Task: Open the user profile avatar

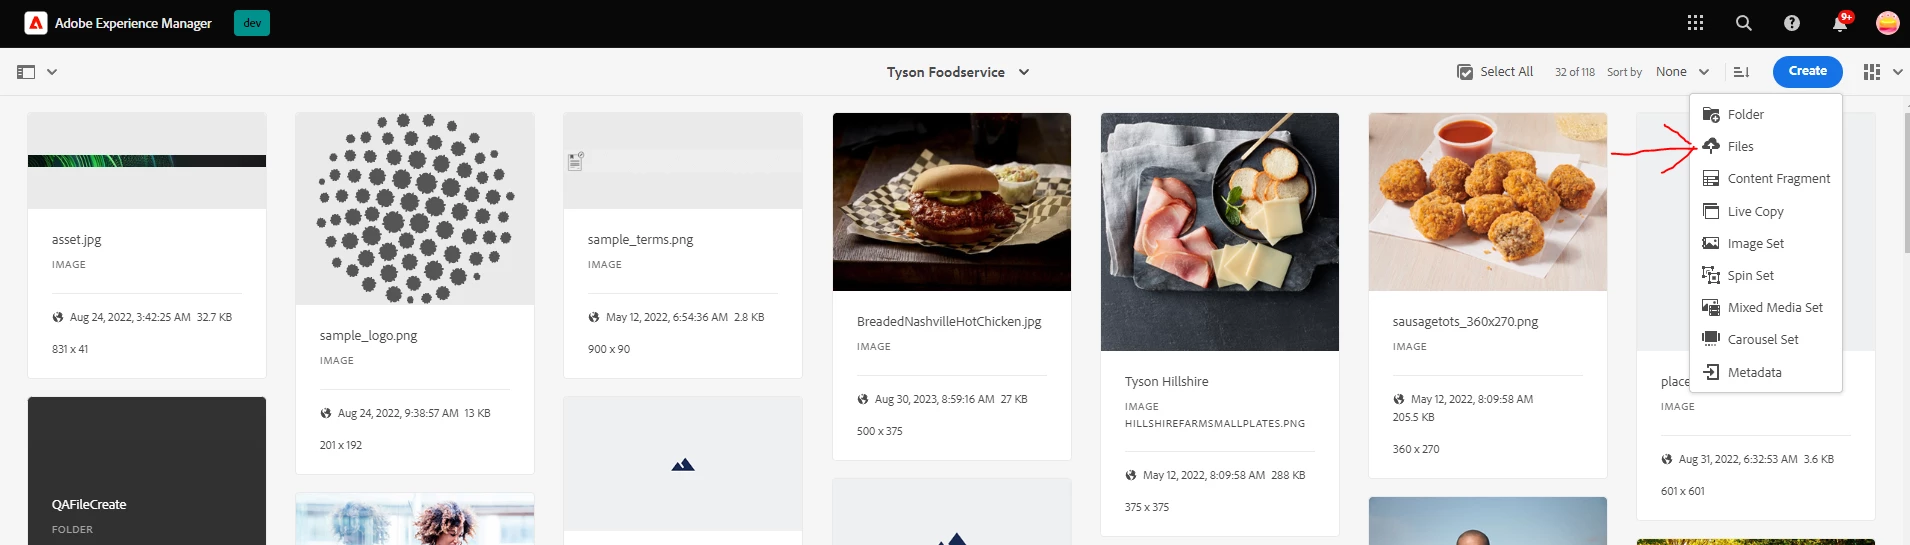Action: pyautogui.click(x=1887, y=23)
